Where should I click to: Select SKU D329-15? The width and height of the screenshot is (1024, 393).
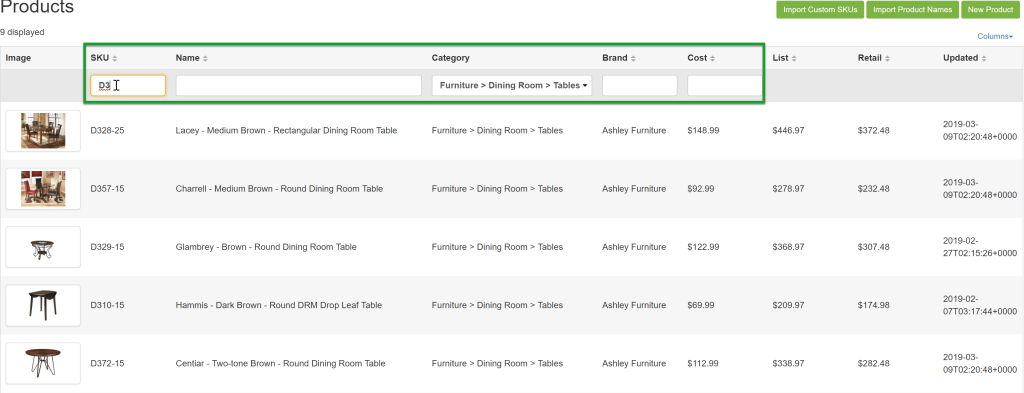pyautogui.click(x=107, y=247)
